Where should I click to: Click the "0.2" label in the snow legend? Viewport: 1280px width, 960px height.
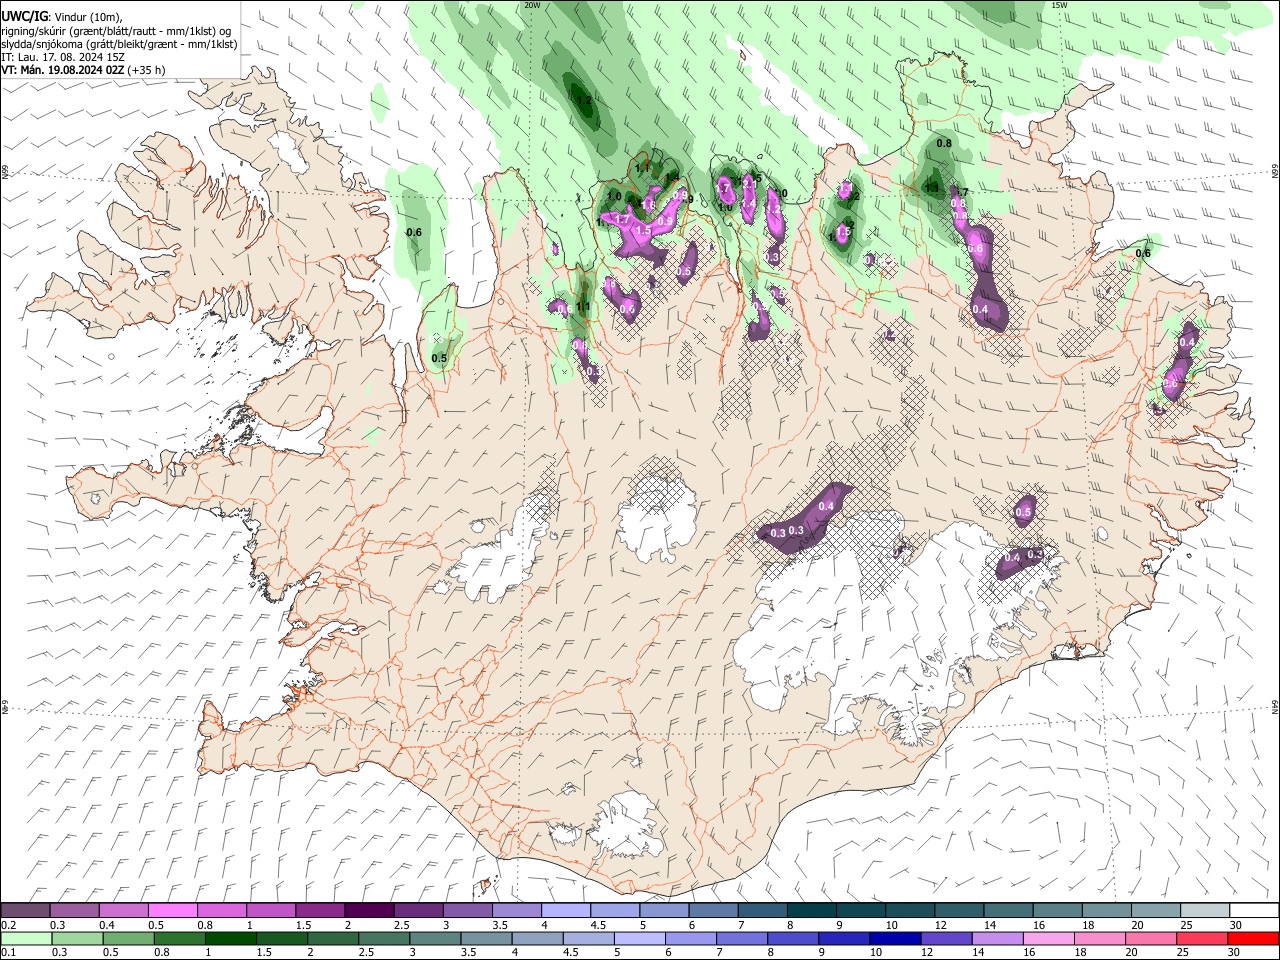[x=8, y=925]
